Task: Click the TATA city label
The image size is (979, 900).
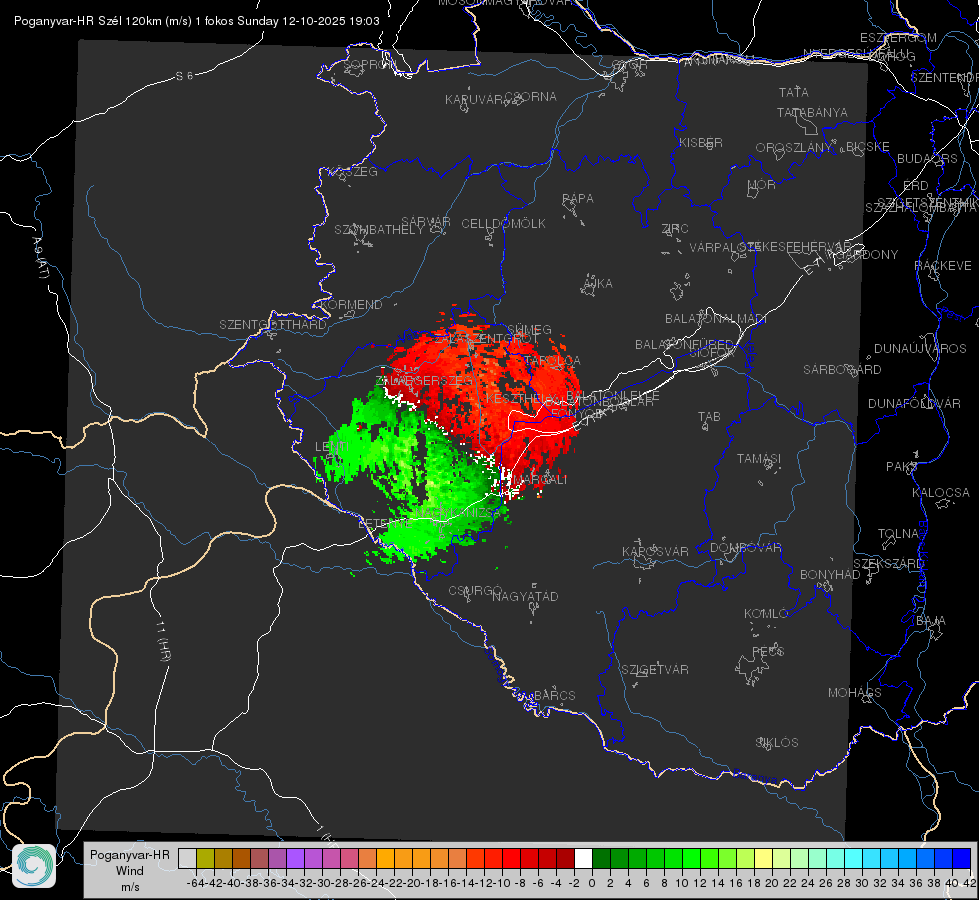Action: click(x=794, y=92)
